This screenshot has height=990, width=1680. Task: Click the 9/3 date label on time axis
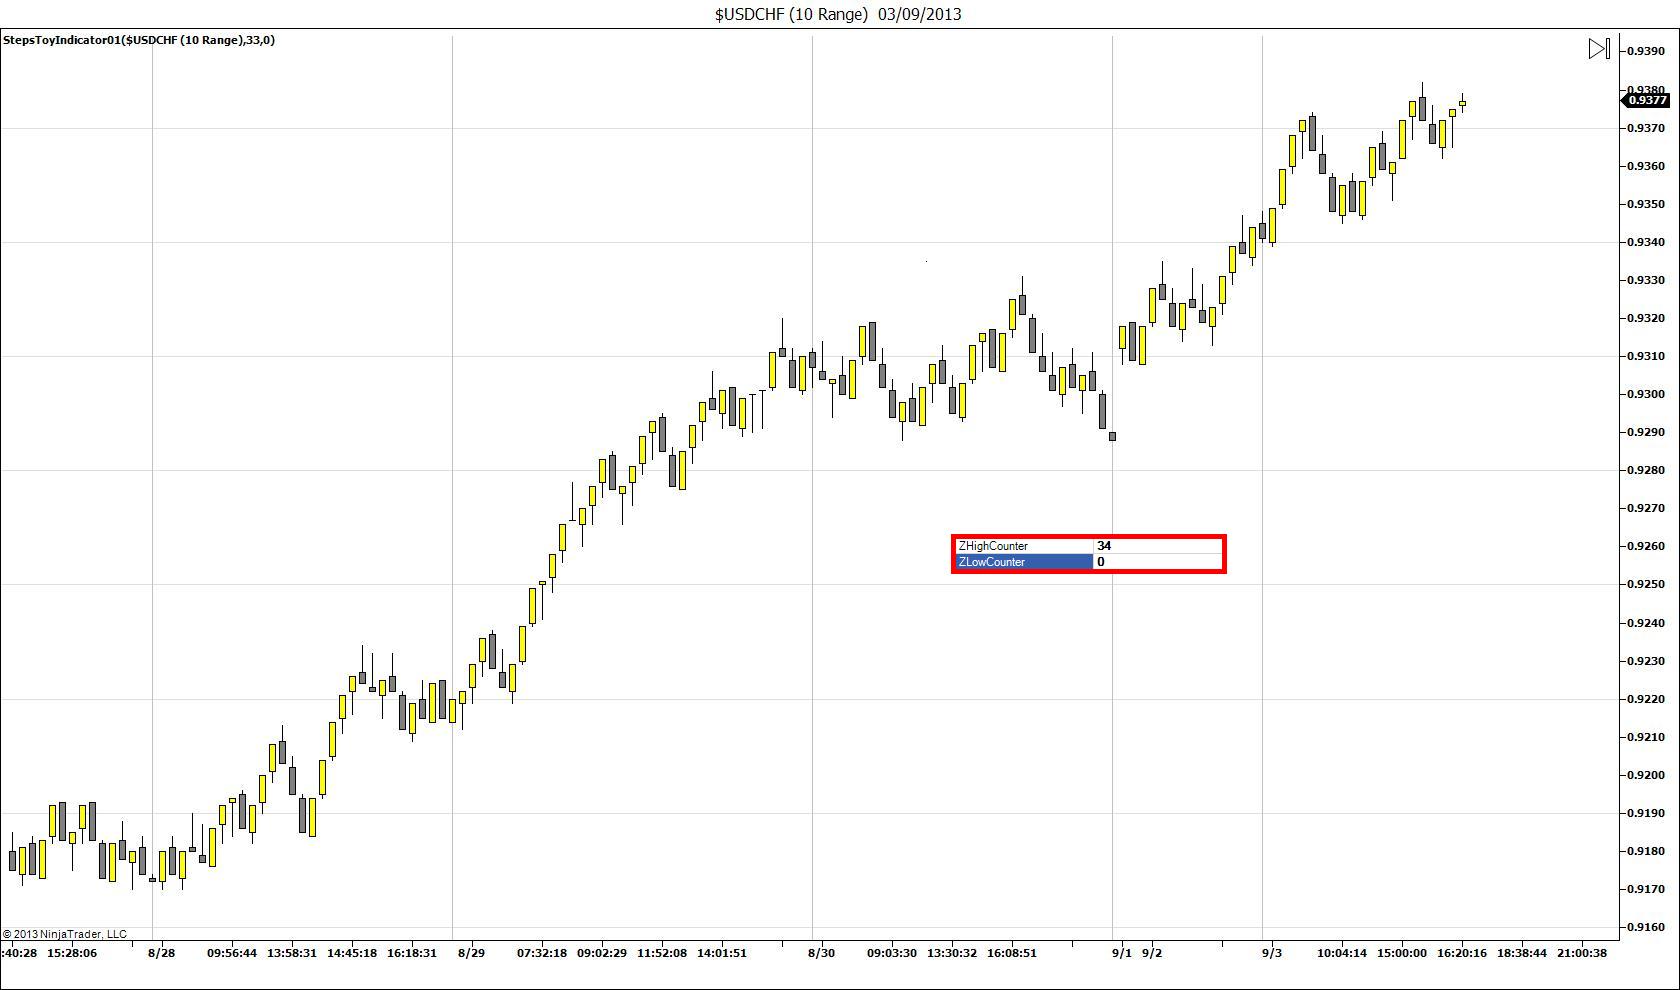[1271, 953]
